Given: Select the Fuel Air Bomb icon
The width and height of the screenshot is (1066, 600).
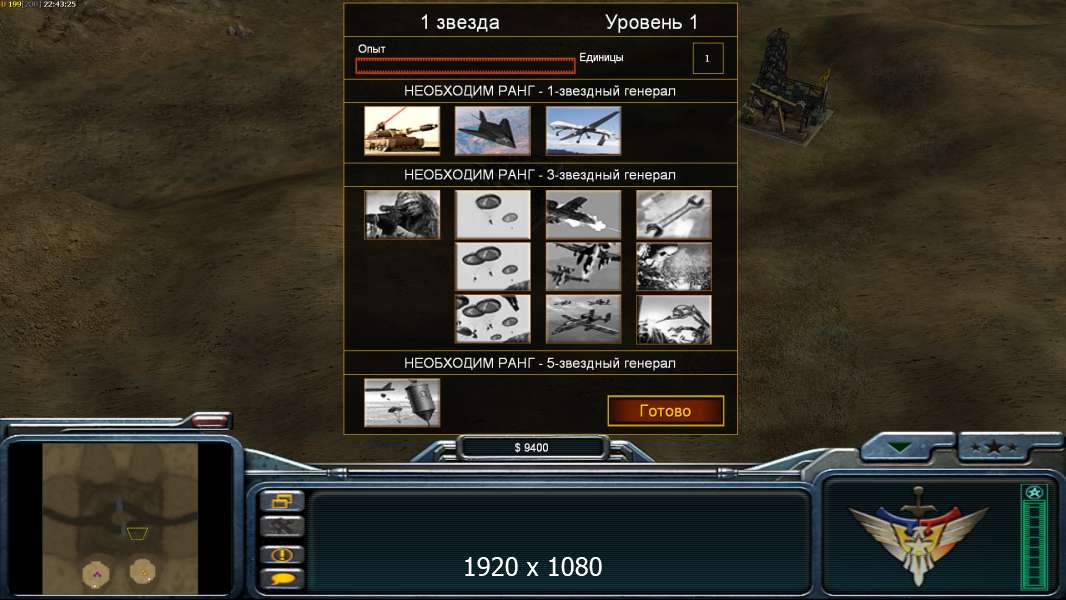Looking at the screenshot, I should click(x=402, y=403).
